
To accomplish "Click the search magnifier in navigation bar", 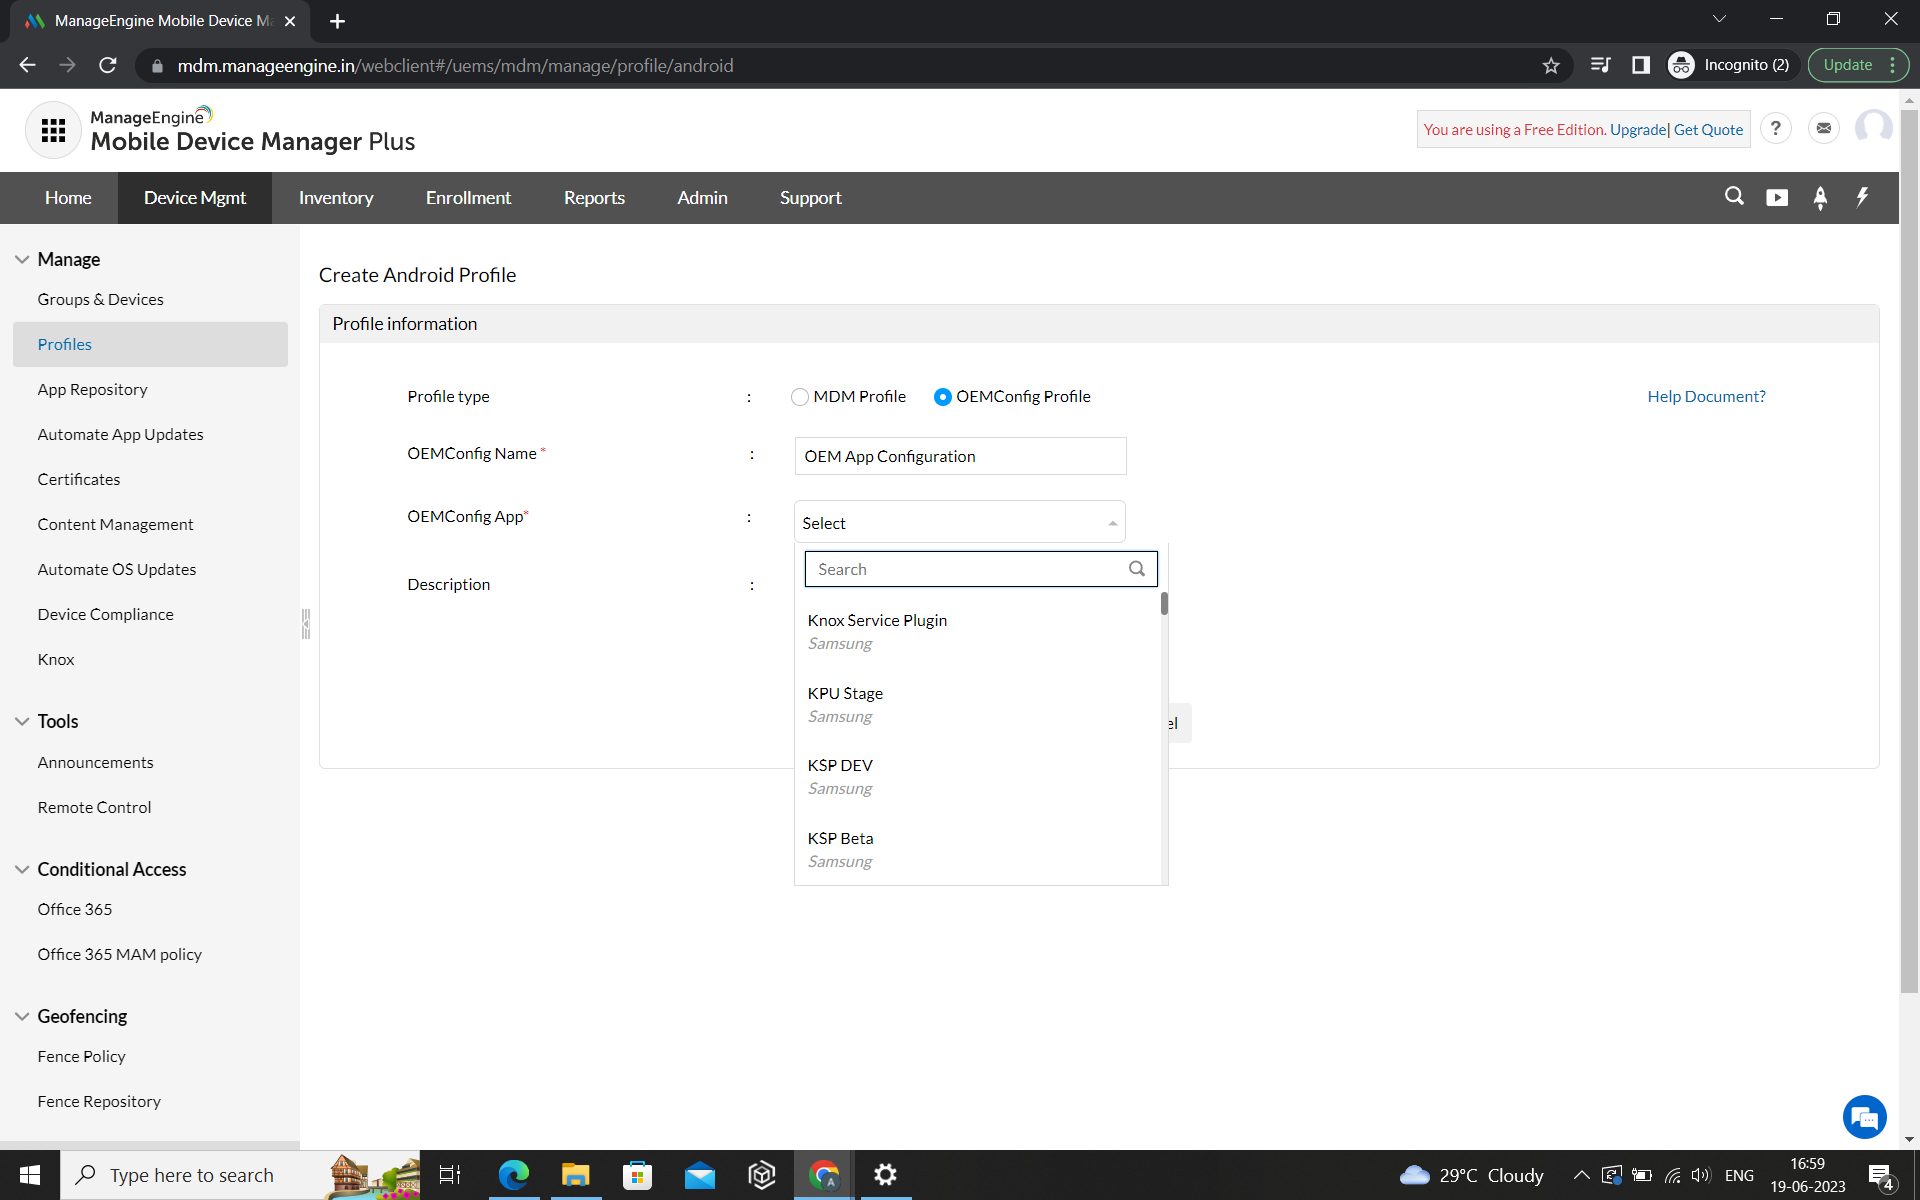I will pyautogui.click(x=1734, y=197).
